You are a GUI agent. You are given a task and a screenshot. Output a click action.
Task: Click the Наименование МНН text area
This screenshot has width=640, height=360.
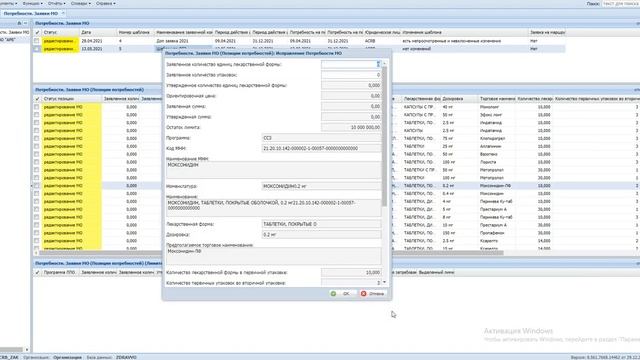pyautogui.click(x=273, y=170)
